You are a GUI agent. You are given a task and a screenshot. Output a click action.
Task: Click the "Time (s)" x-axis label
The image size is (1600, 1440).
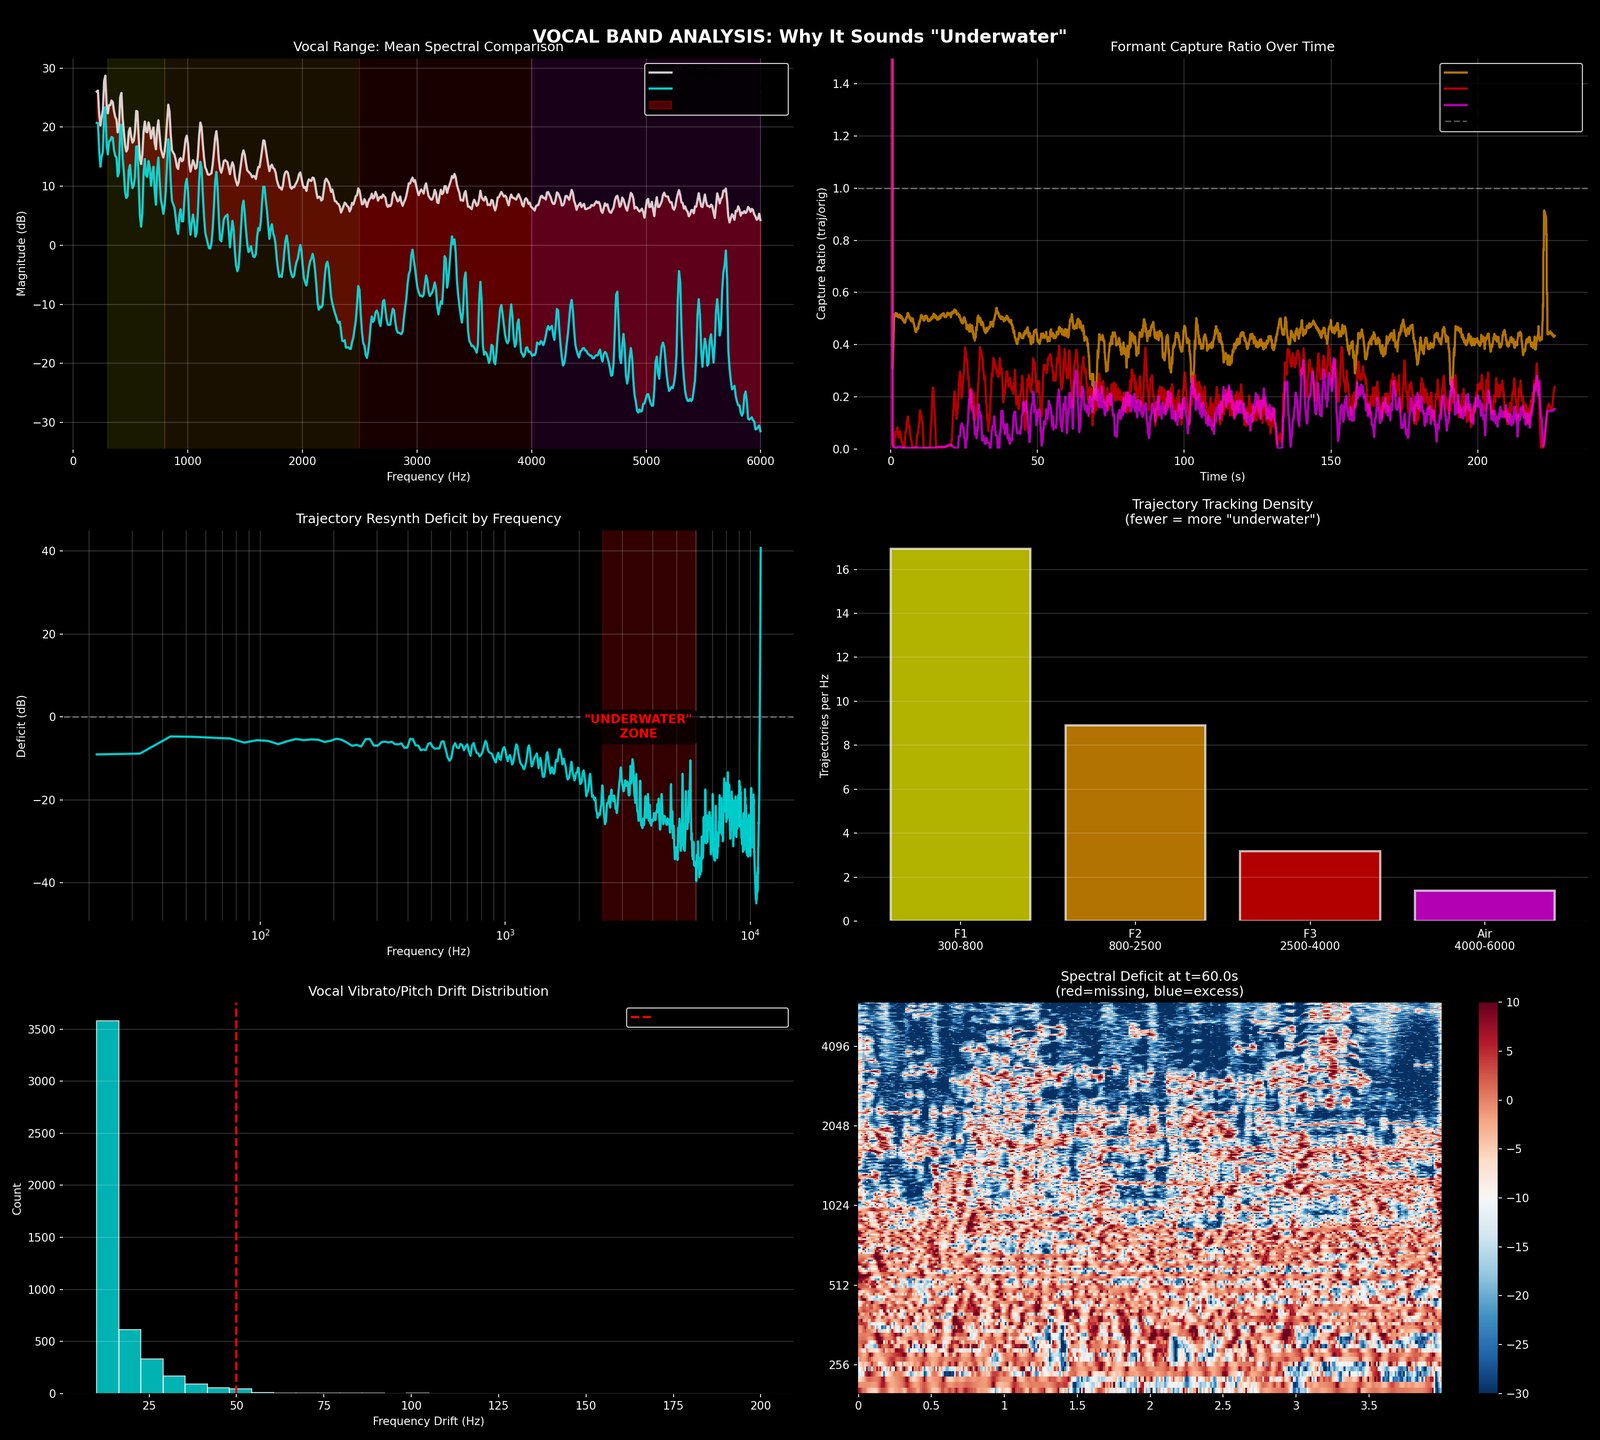click(x=1222, y=477)
